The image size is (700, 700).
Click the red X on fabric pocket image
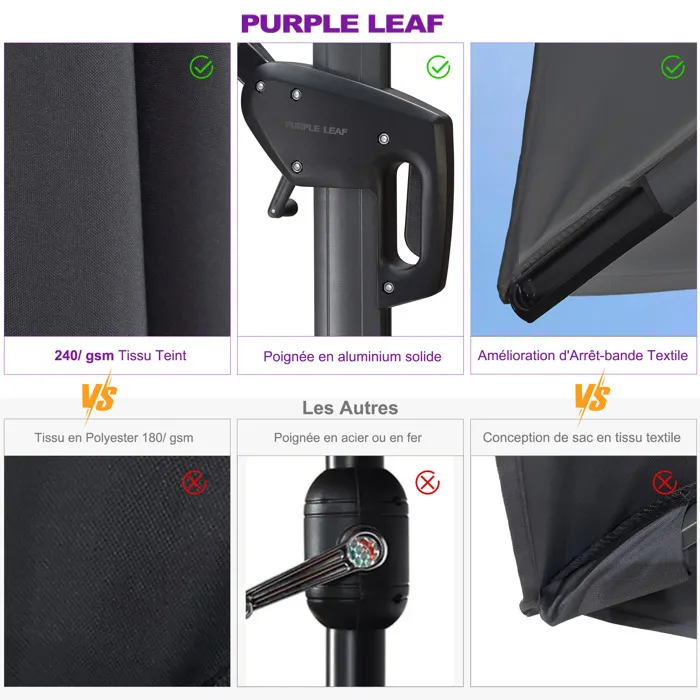(665, 483)
